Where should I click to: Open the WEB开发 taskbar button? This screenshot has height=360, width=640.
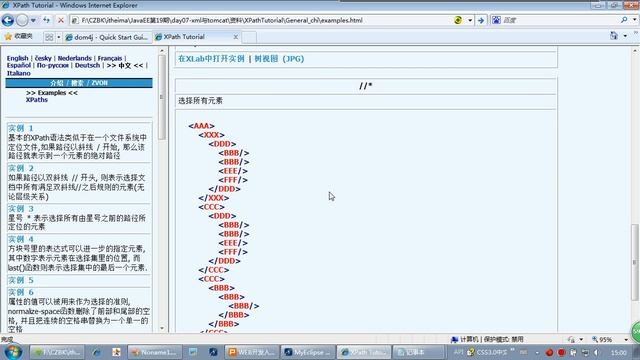pyautogui.click(x=252, y=352)
